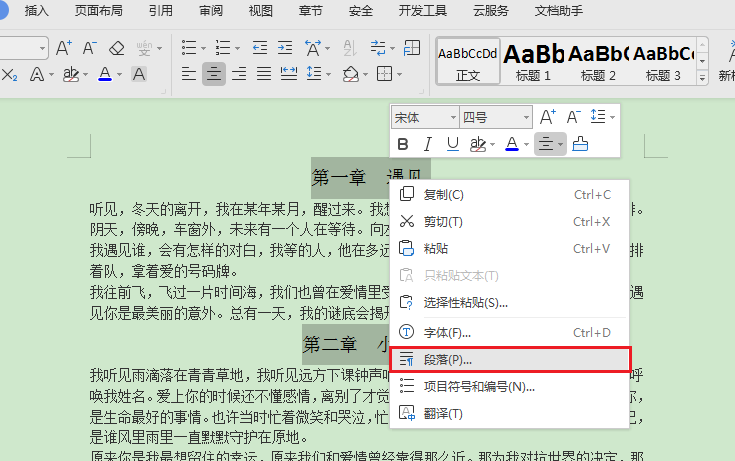Select the 审阅 ribbon tab

pyautogui.click(x=210, y=10)
